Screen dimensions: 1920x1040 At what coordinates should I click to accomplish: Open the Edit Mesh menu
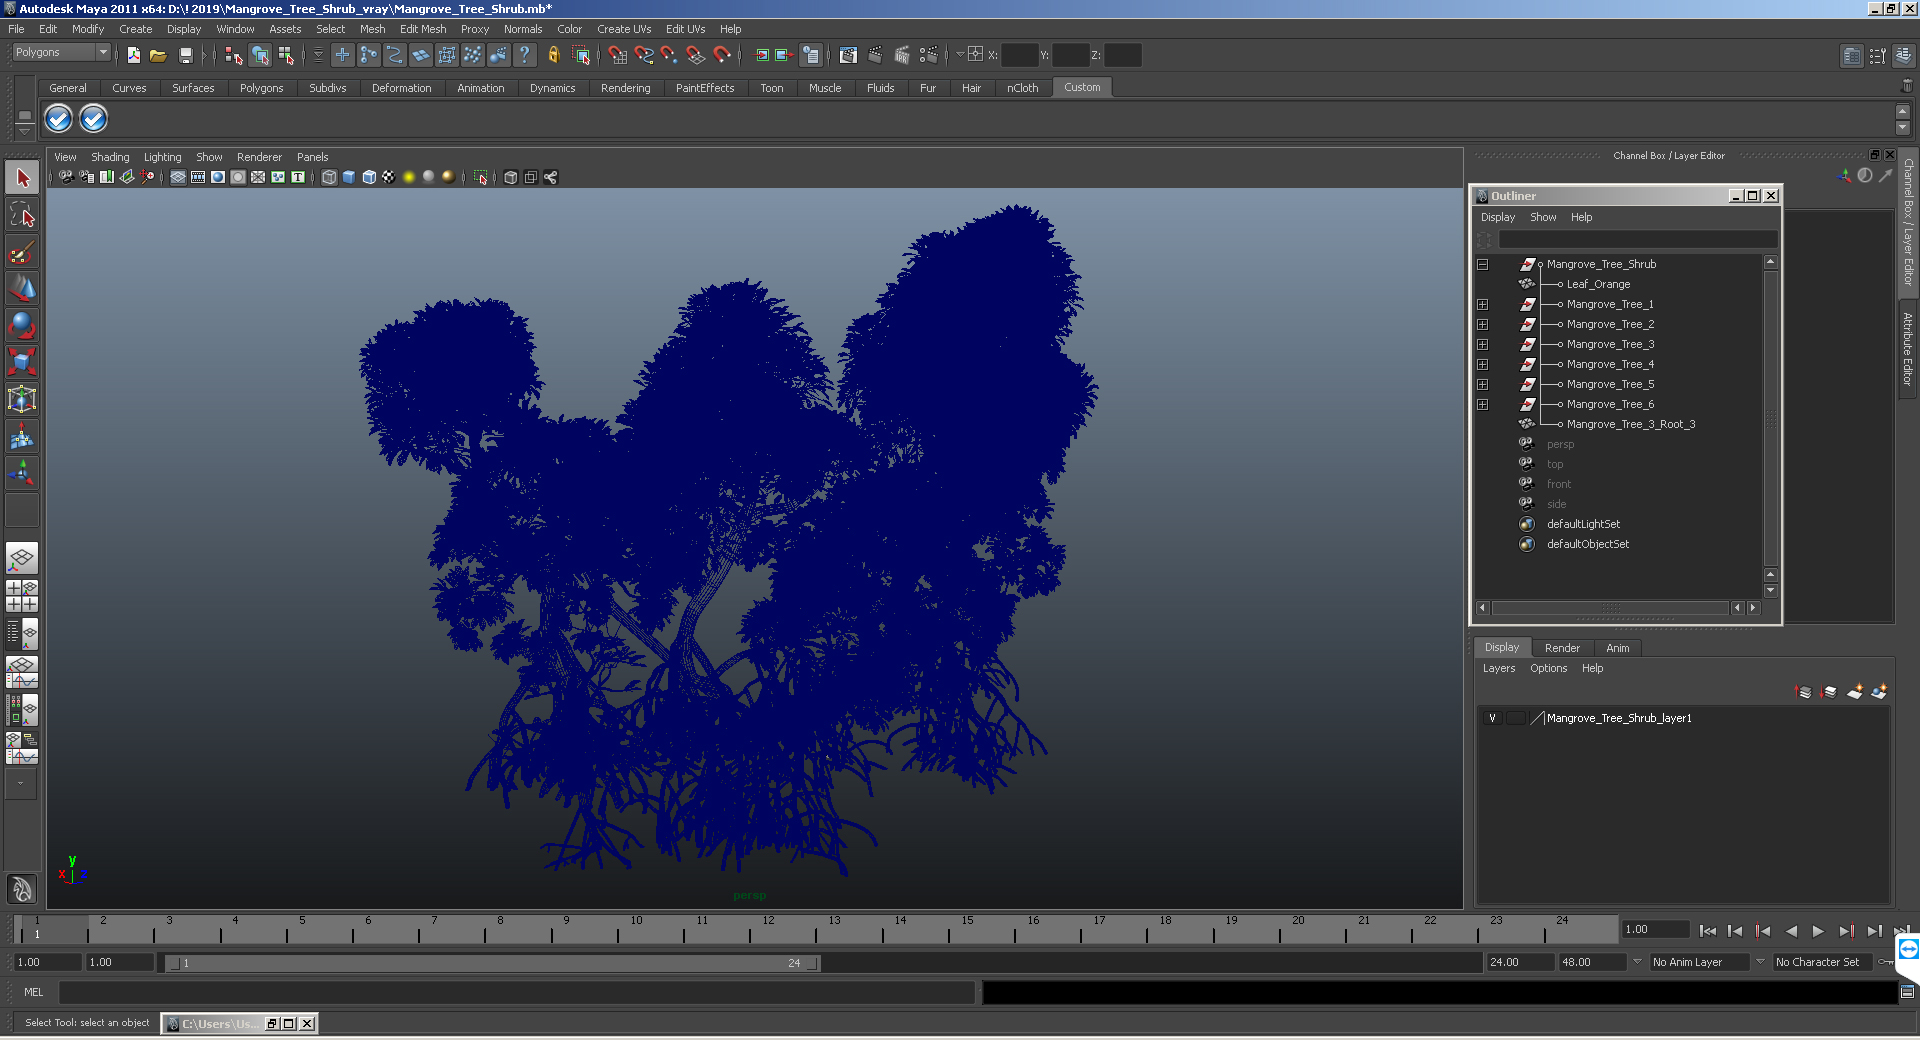click(423, 29)
